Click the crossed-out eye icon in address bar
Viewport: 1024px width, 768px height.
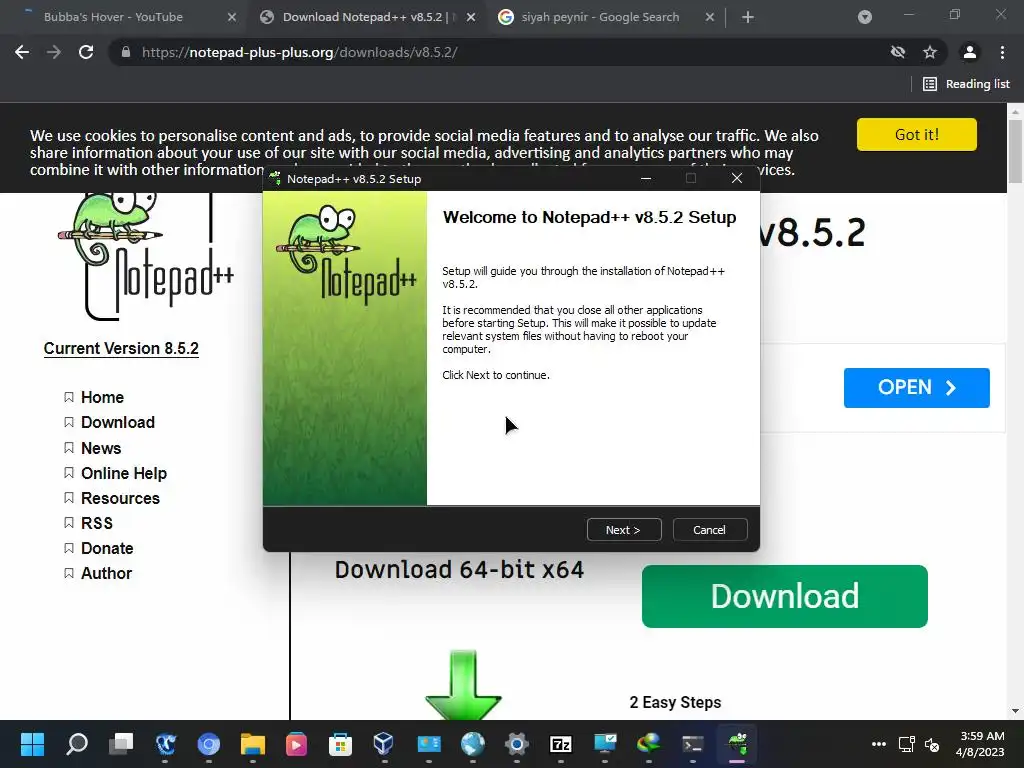898,52
